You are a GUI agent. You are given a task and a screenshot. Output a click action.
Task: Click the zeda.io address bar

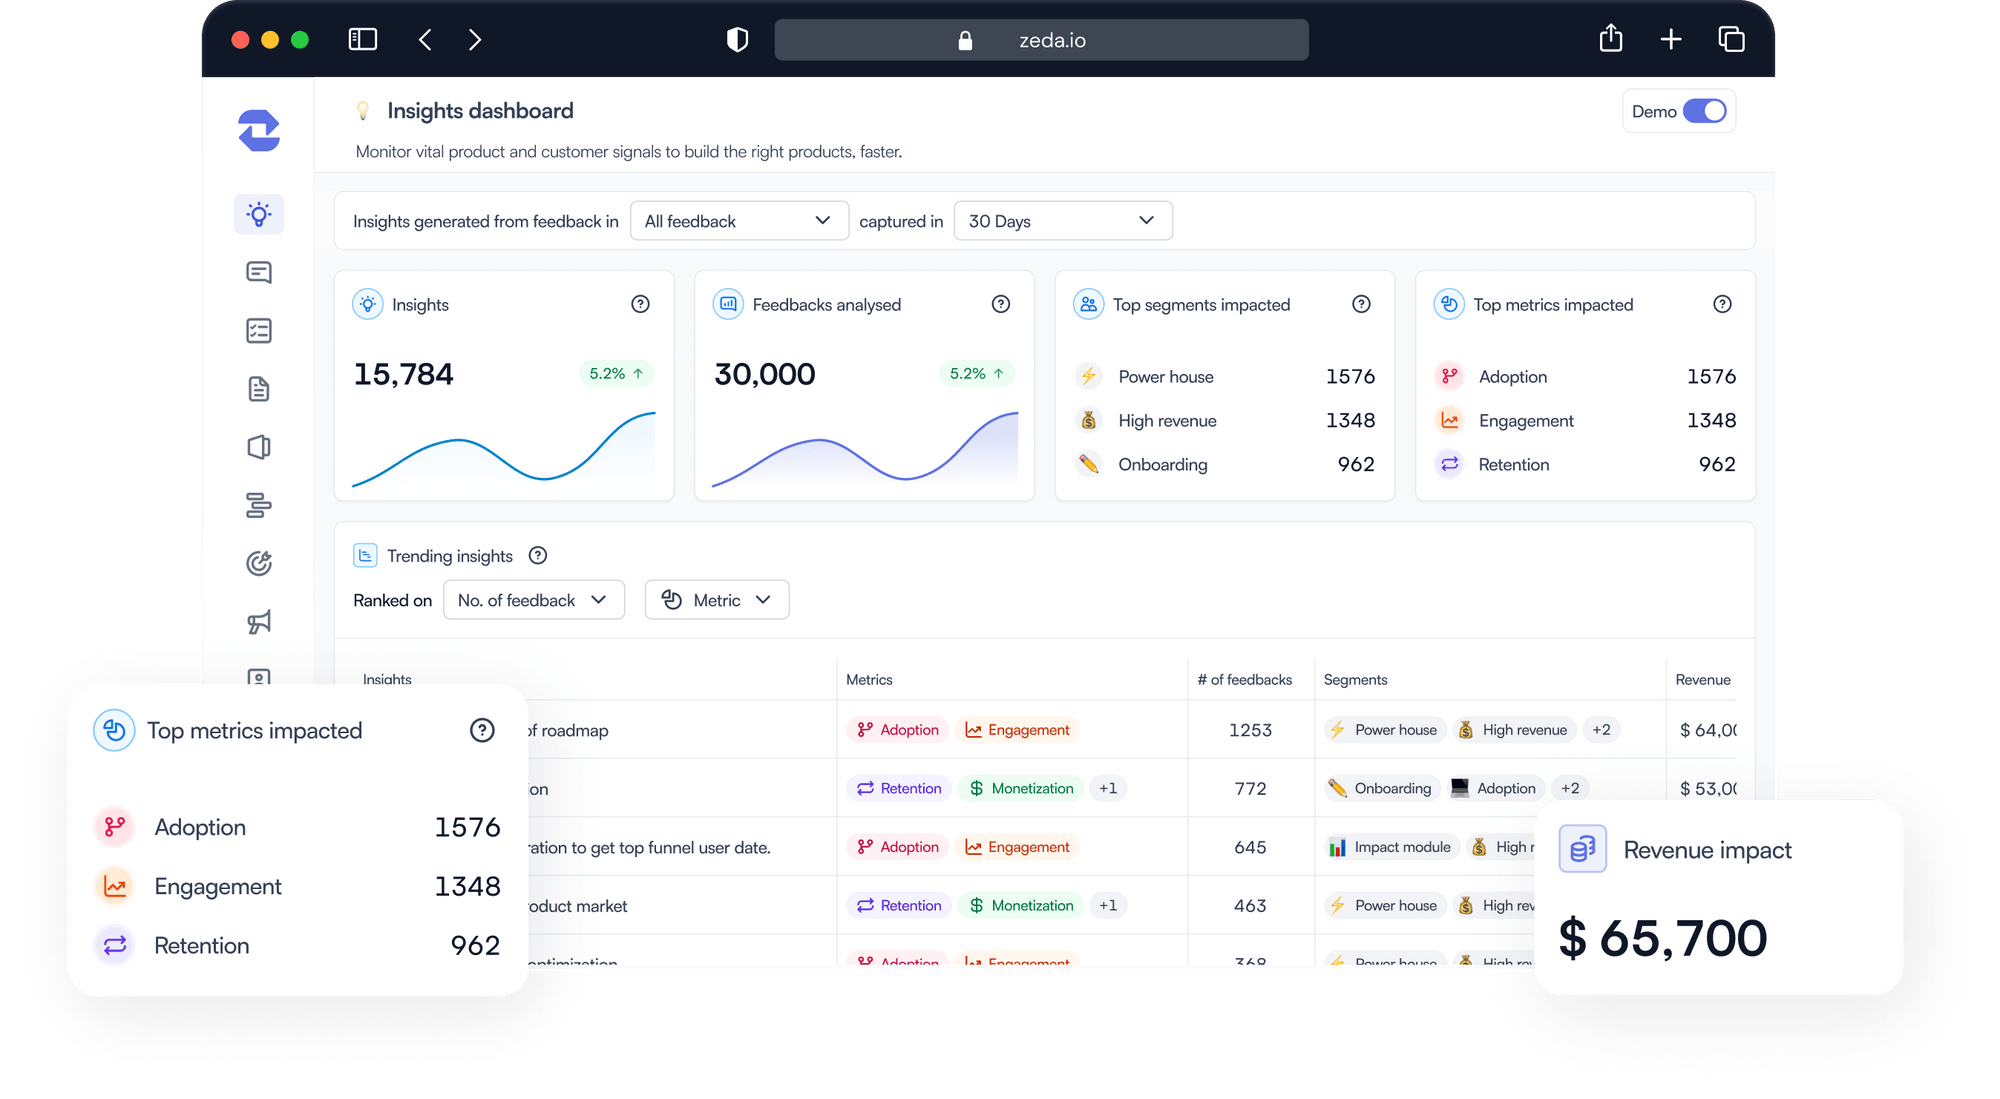[x=1041, y=40]
